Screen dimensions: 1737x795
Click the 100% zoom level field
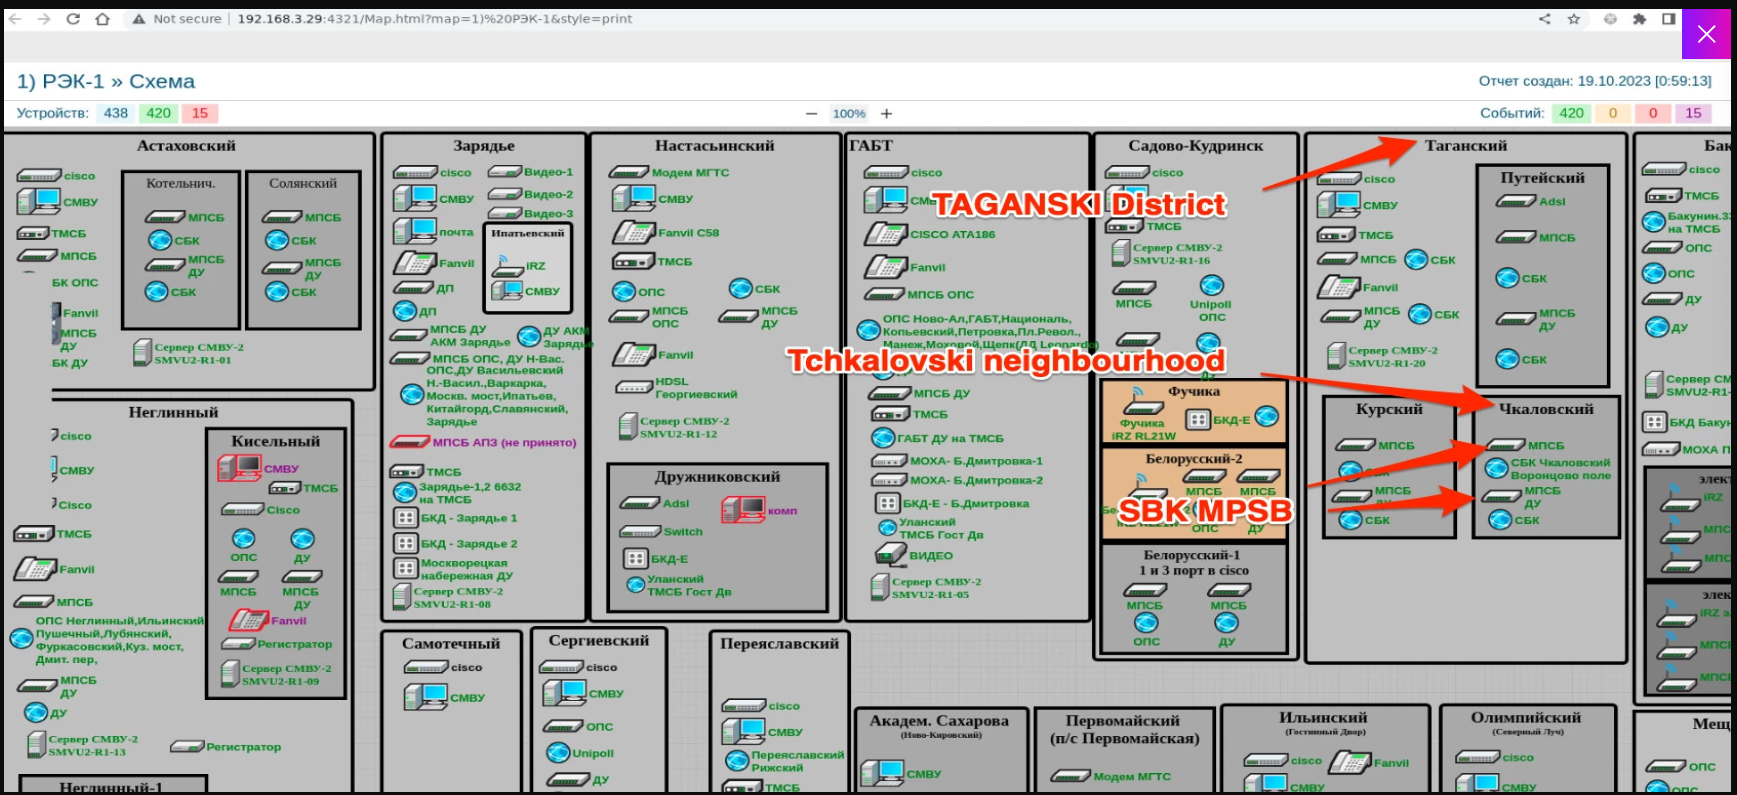[849, 114]
